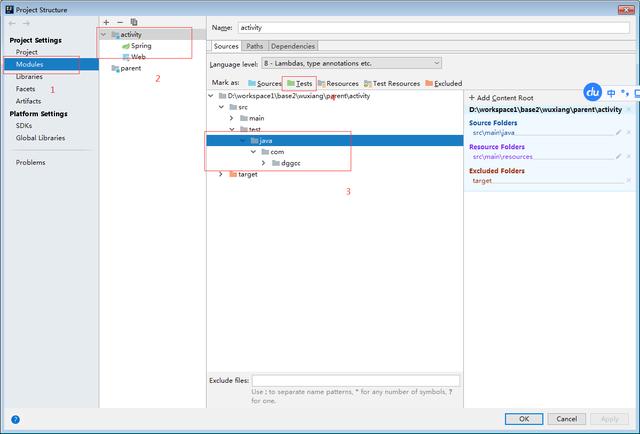
Task: Click the src\main\java path text
Action: point(493,133)
